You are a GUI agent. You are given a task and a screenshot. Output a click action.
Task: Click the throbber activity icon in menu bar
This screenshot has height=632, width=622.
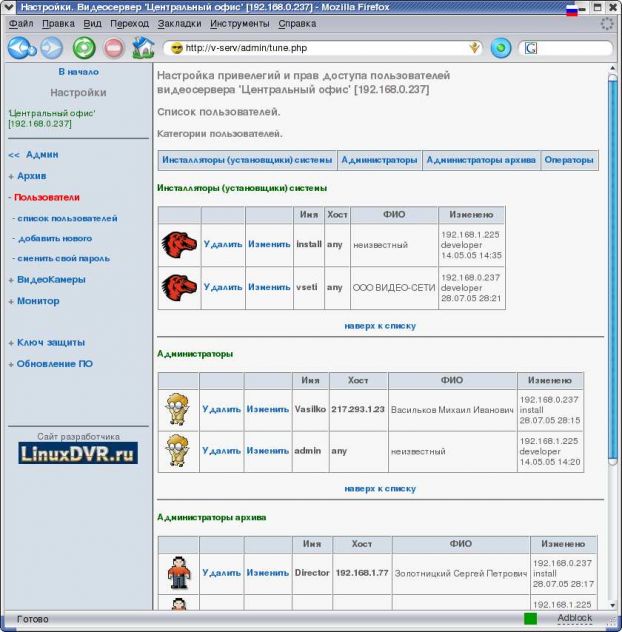[x=607, y=24]
